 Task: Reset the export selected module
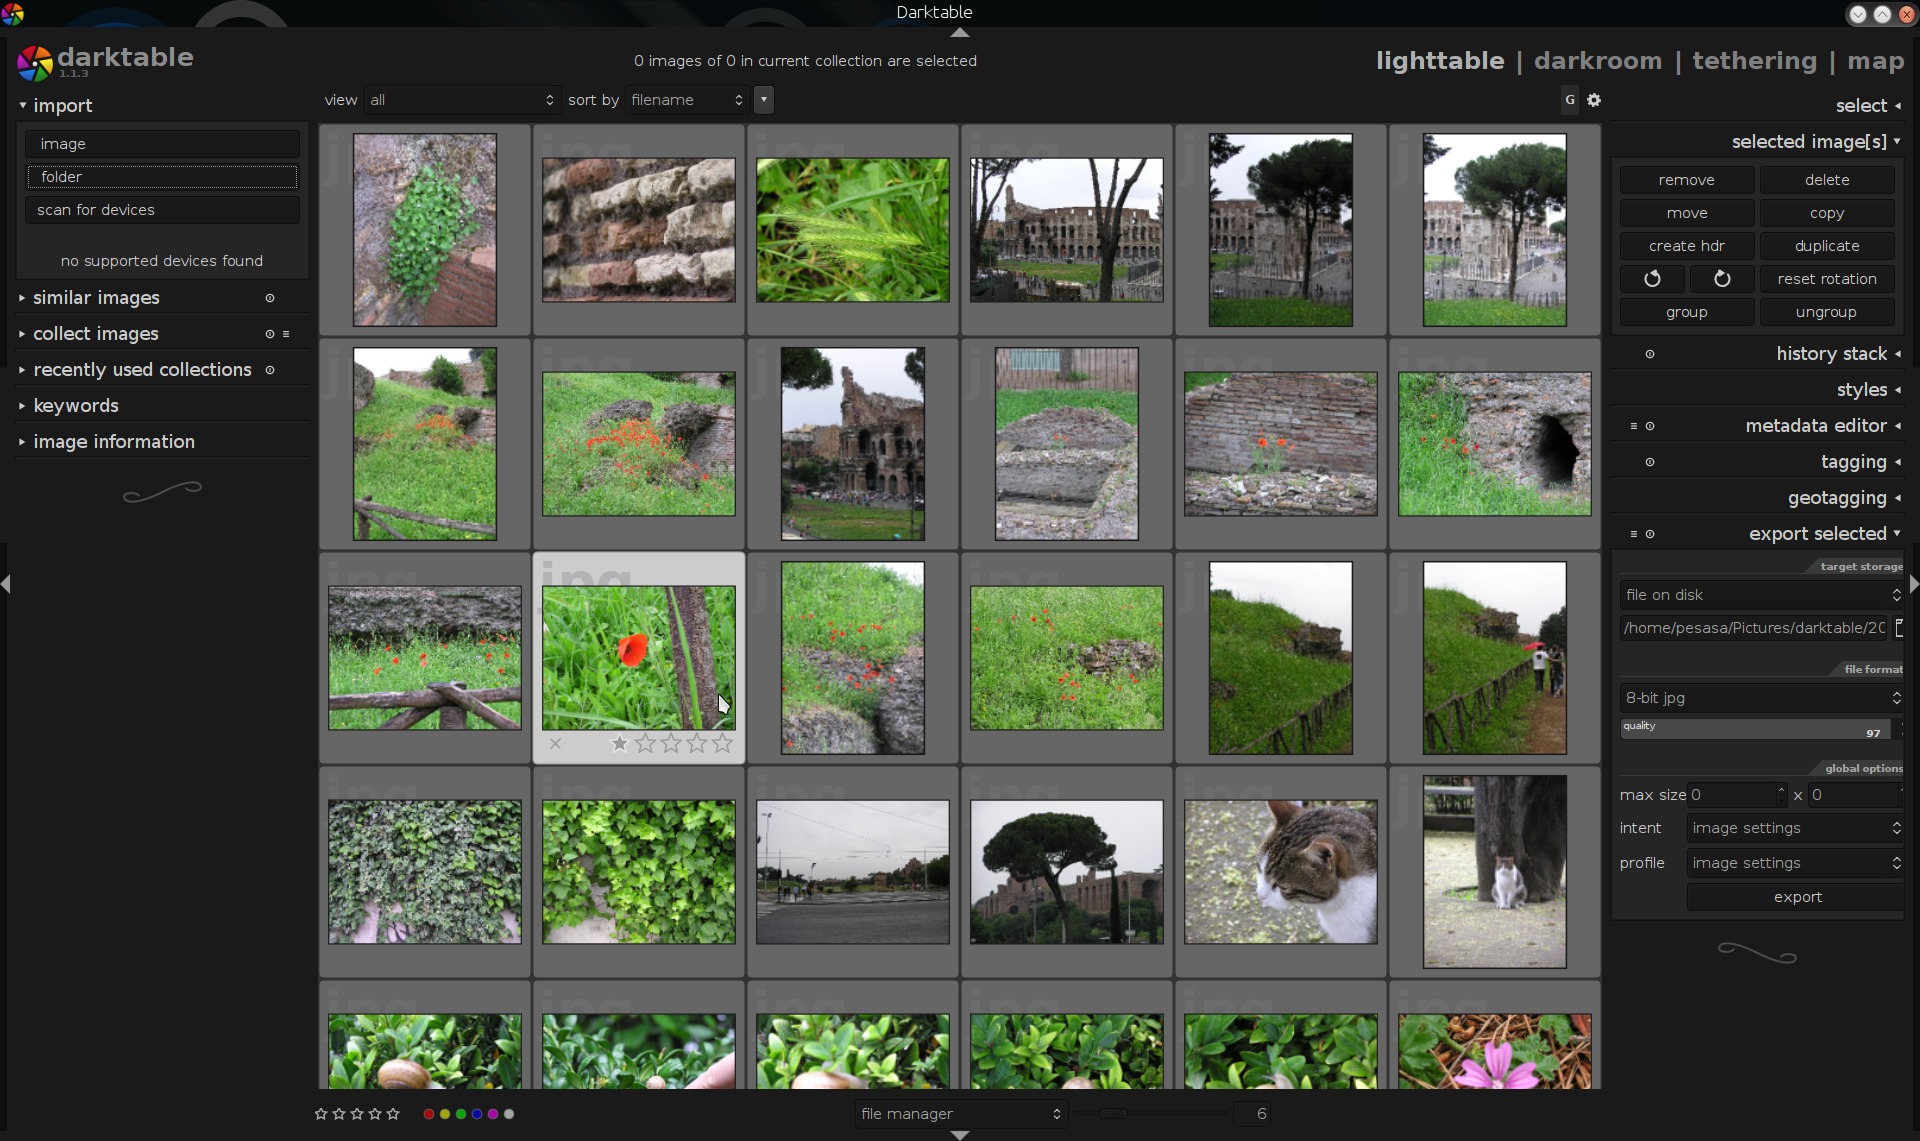pyautogui.click(x=1650, y=534)
